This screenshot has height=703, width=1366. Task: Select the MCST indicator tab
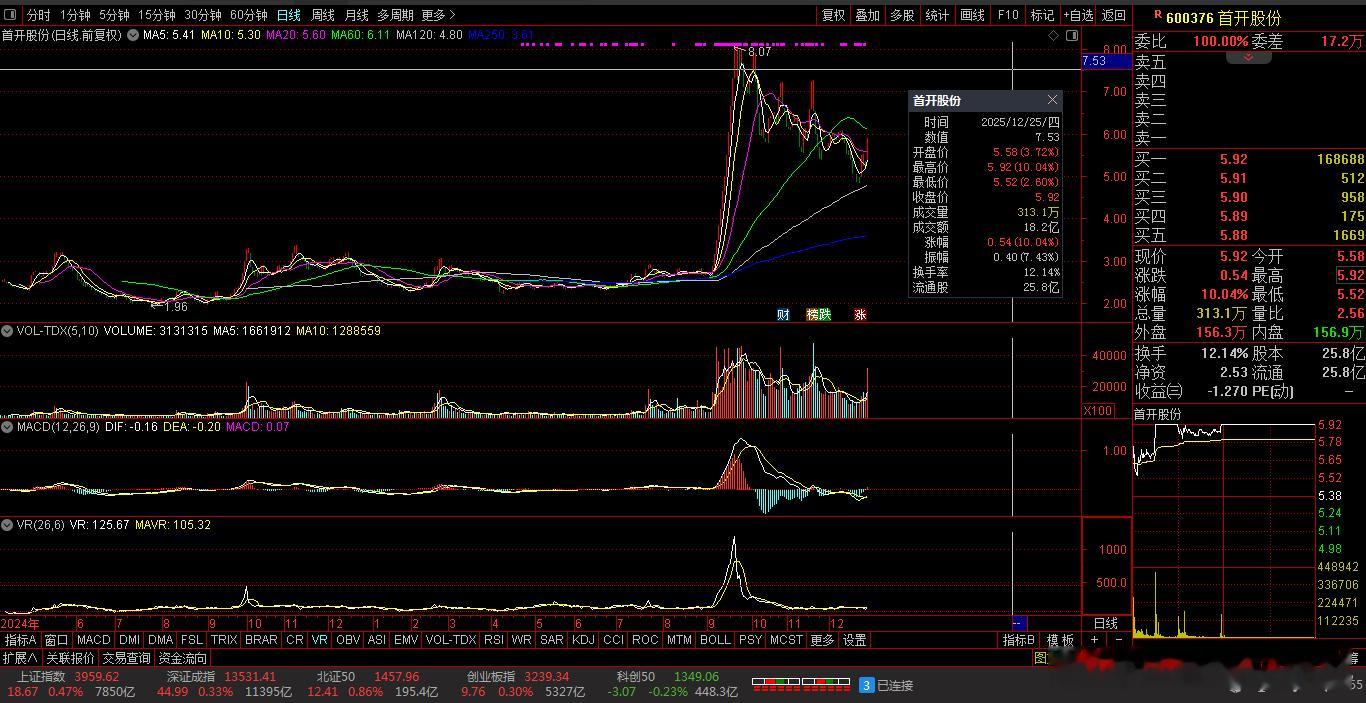[x=786, y=640]
